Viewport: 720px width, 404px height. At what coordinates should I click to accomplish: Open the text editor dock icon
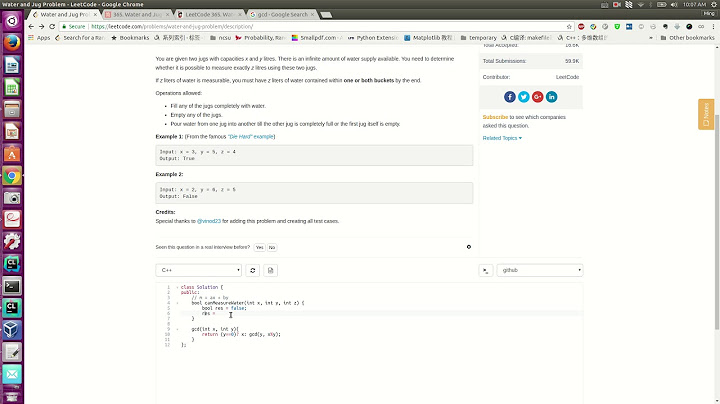point(12,352)
